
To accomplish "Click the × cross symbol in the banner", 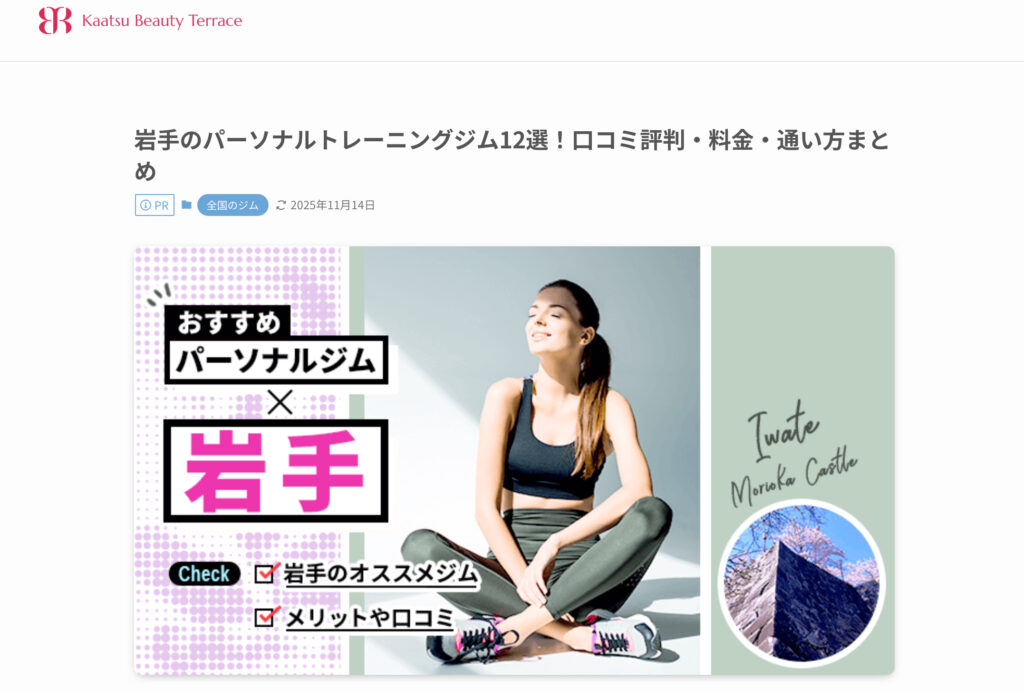I will click(280, 402).
